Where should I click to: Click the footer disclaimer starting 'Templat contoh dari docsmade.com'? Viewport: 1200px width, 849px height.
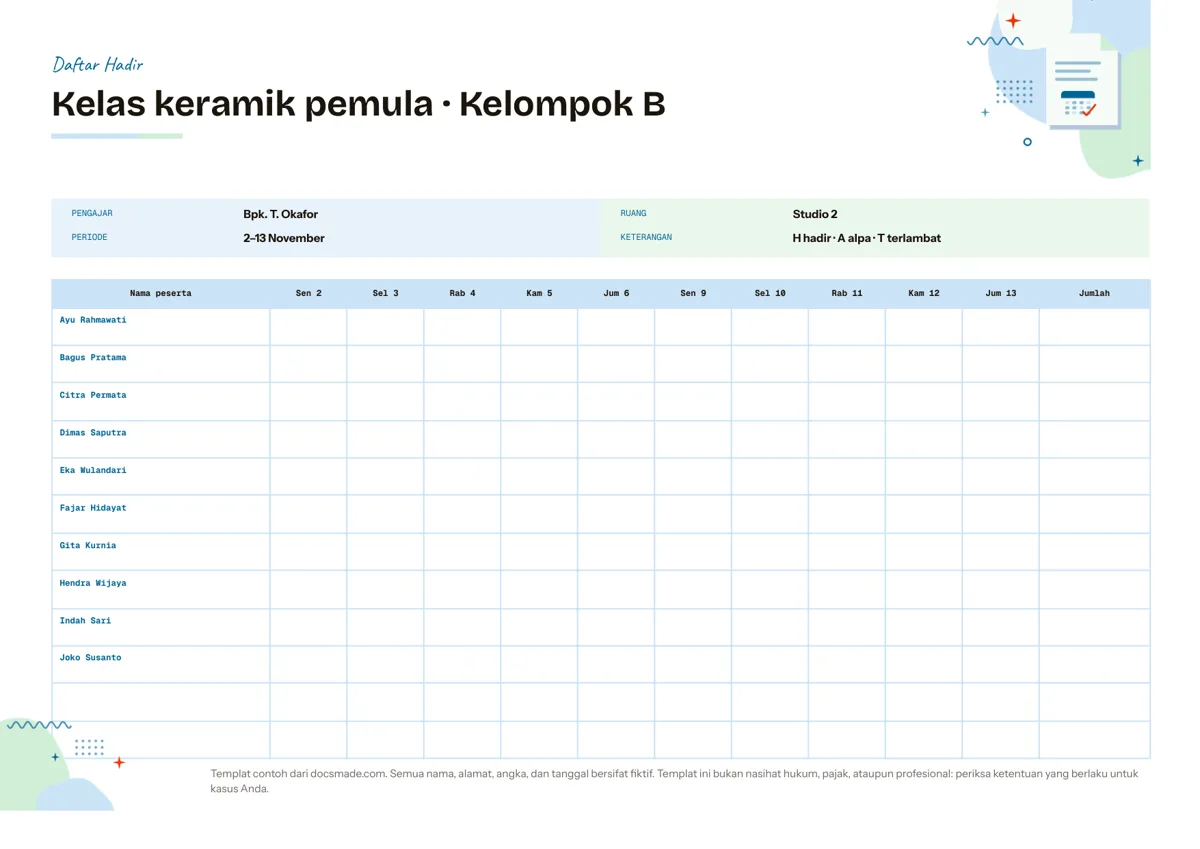(x=674, y=781)
